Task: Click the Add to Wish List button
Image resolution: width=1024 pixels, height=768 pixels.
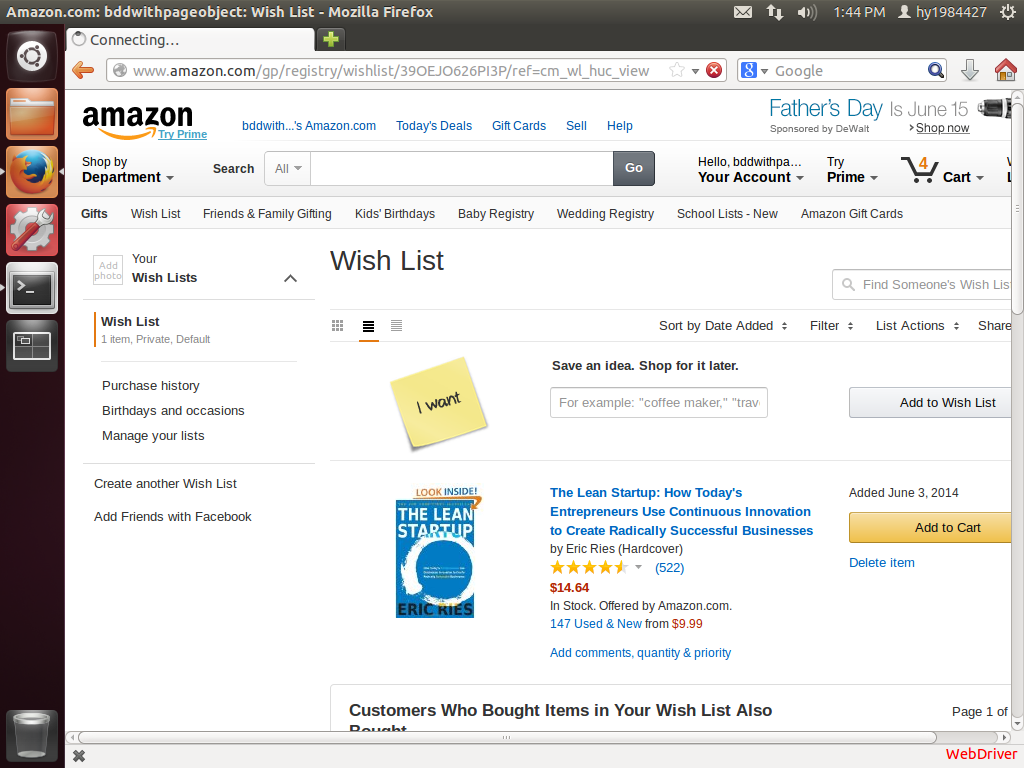Action: tap(931, 402)
